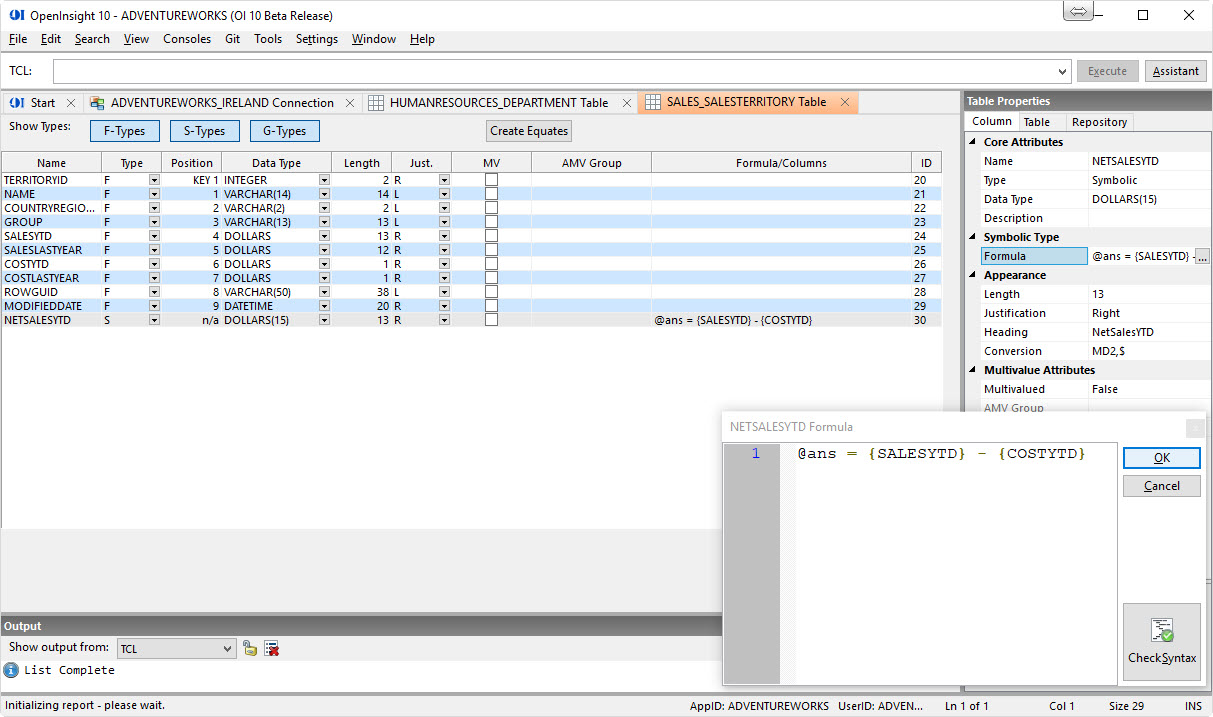
Task: Click the NETSALESYTD formula cell in grid
Action: coord(781,320)
